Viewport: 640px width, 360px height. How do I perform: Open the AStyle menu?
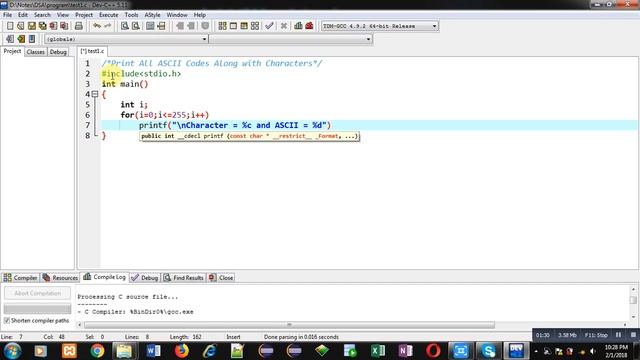(152, 15)
